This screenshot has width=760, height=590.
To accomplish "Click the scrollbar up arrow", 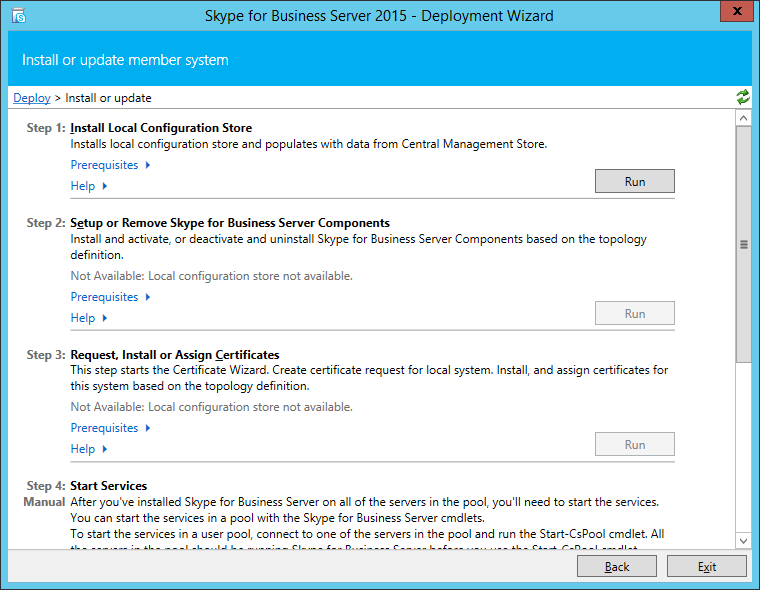I will coord(743,118).
